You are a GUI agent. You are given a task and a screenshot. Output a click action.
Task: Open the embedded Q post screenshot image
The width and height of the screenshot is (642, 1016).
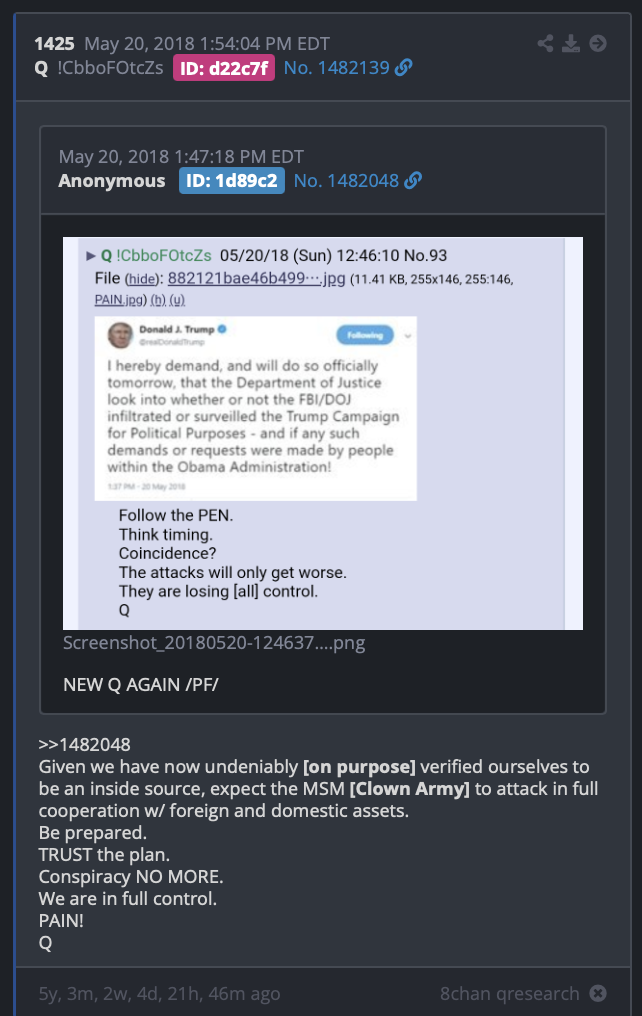point(323,433)
